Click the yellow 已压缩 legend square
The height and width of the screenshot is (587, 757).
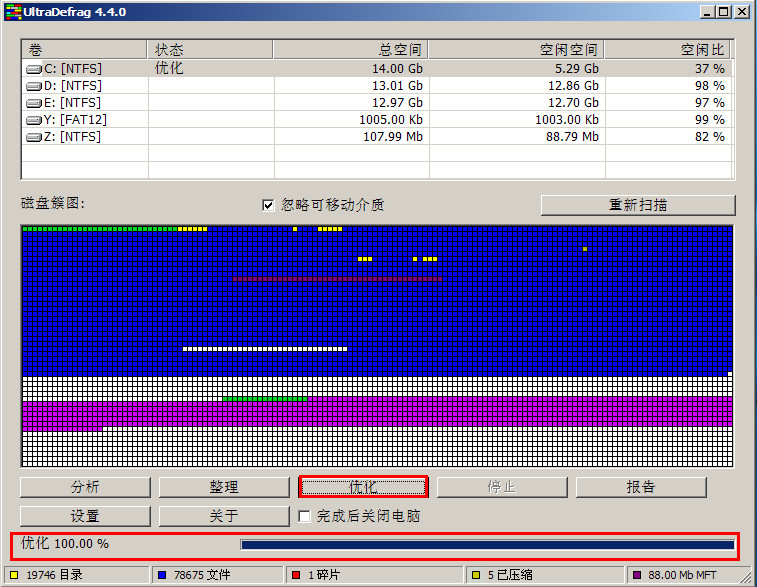tap(476, 575)
